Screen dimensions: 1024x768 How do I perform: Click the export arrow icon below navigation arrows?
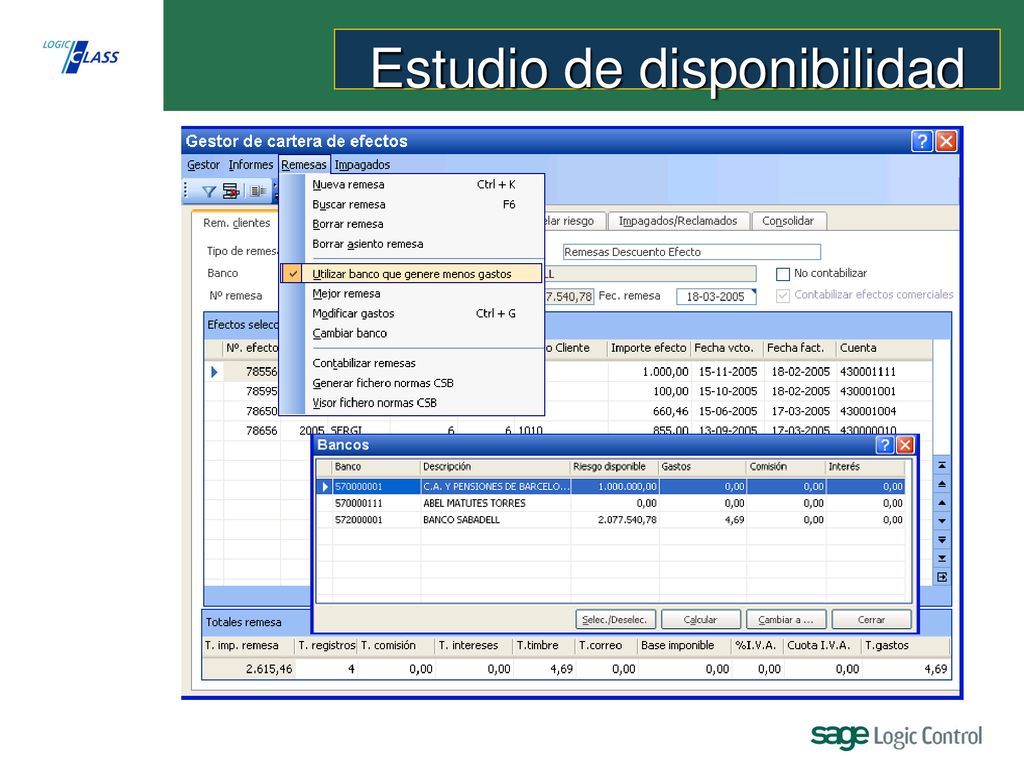click(942, 577)
